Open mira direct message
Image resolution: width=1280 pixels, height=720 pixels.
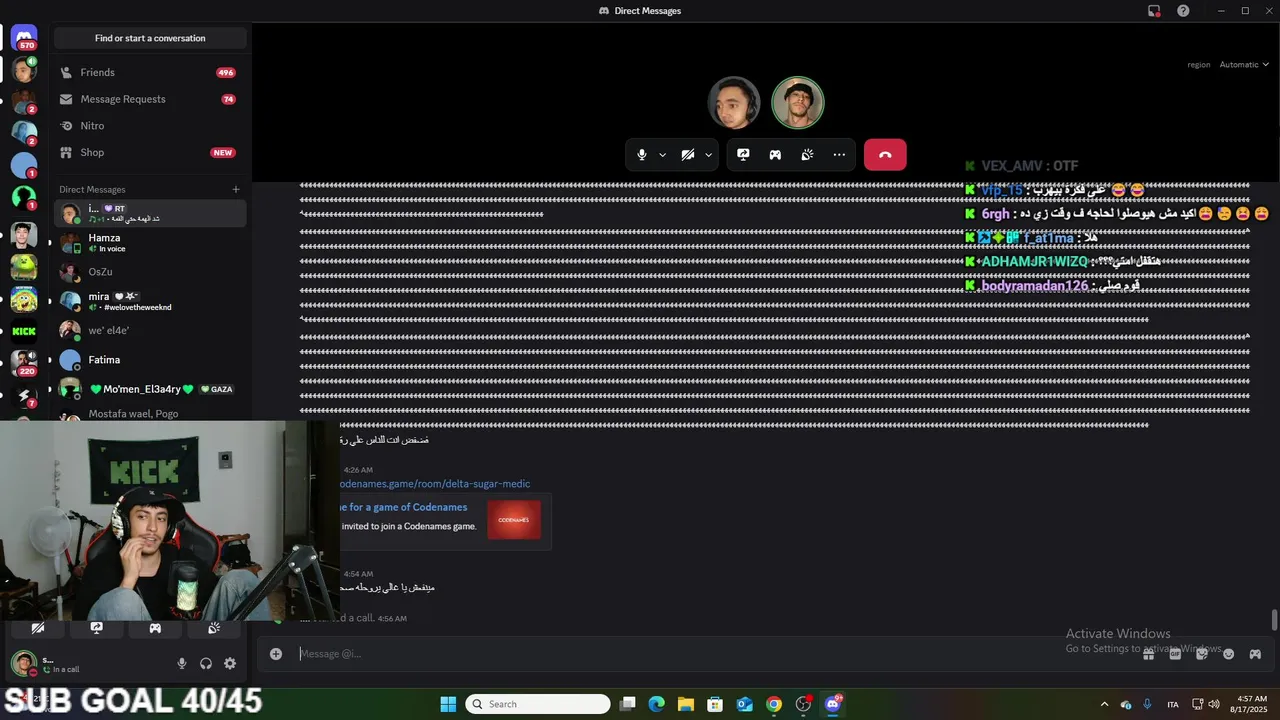pos(150,301)
